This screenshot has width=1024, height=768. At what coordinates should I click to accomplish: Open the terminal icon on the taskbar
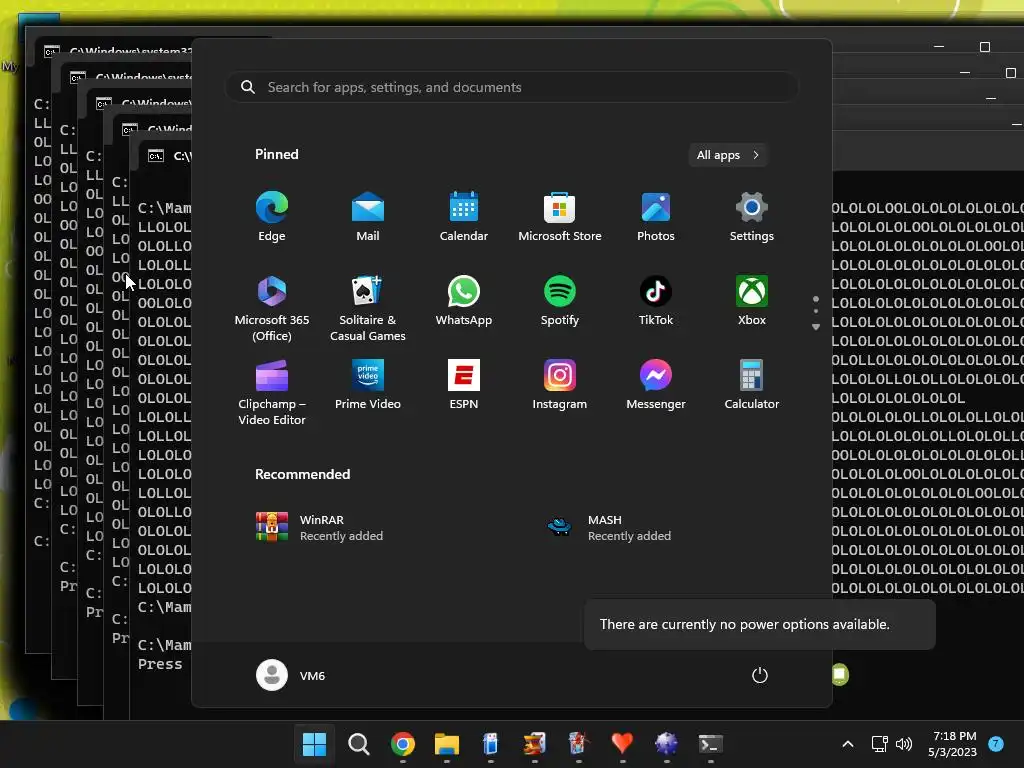point(710,744)
